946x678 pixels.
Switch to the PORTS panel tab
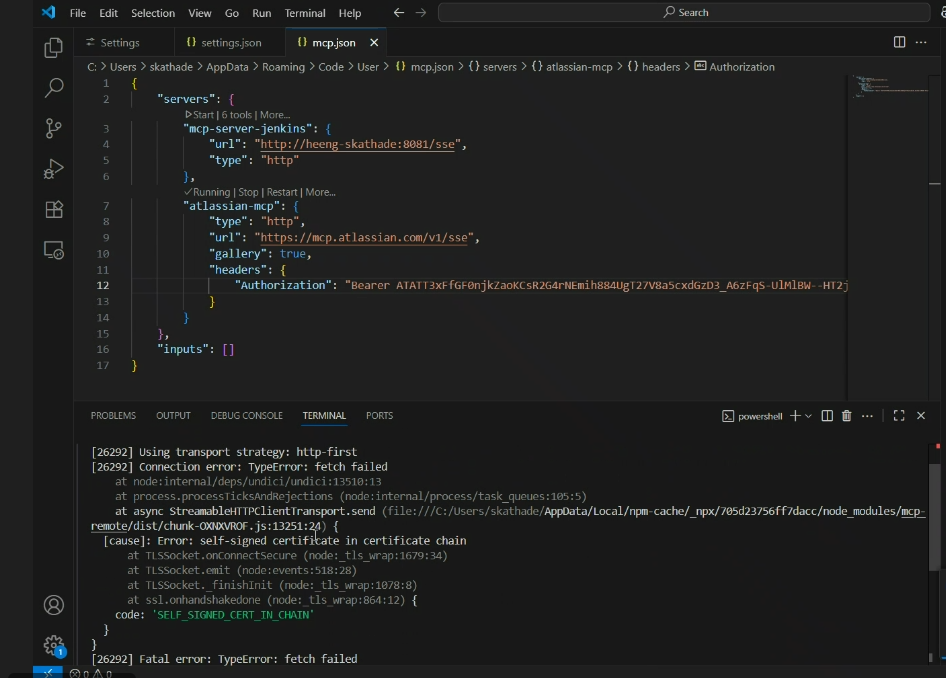click(379, 416)
